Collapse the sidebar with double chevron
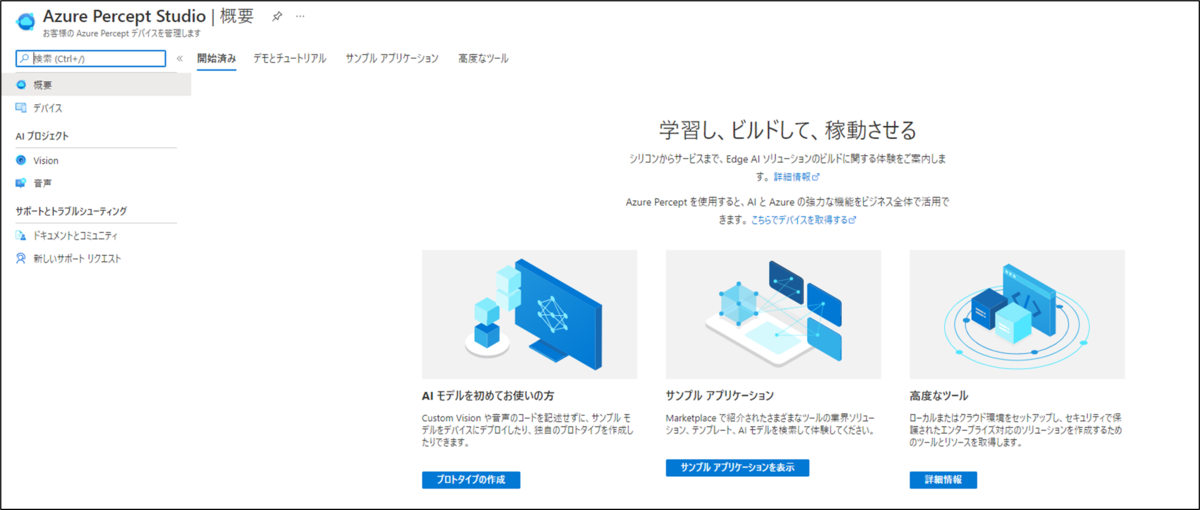1200x510 pixels. tap(179, 59)
